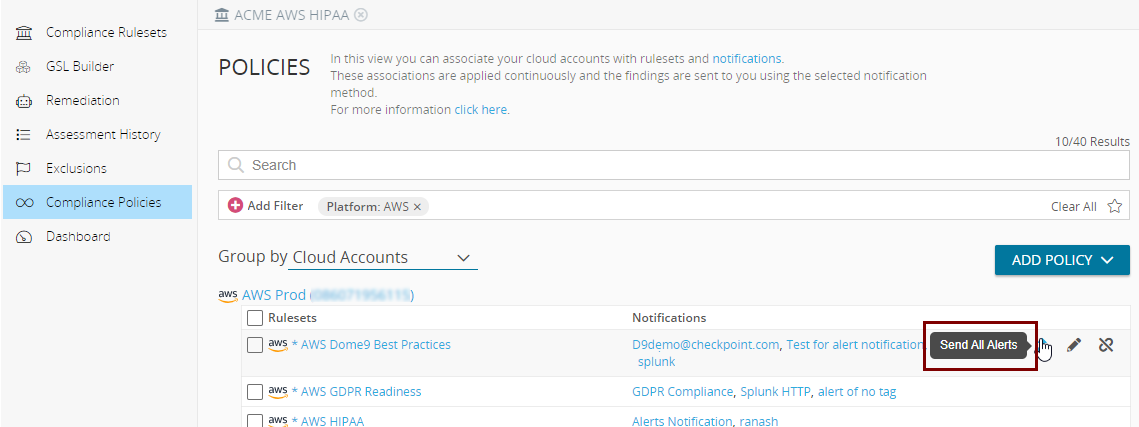Check the AWS HIPAA row checkbox

tap(255, 420)
